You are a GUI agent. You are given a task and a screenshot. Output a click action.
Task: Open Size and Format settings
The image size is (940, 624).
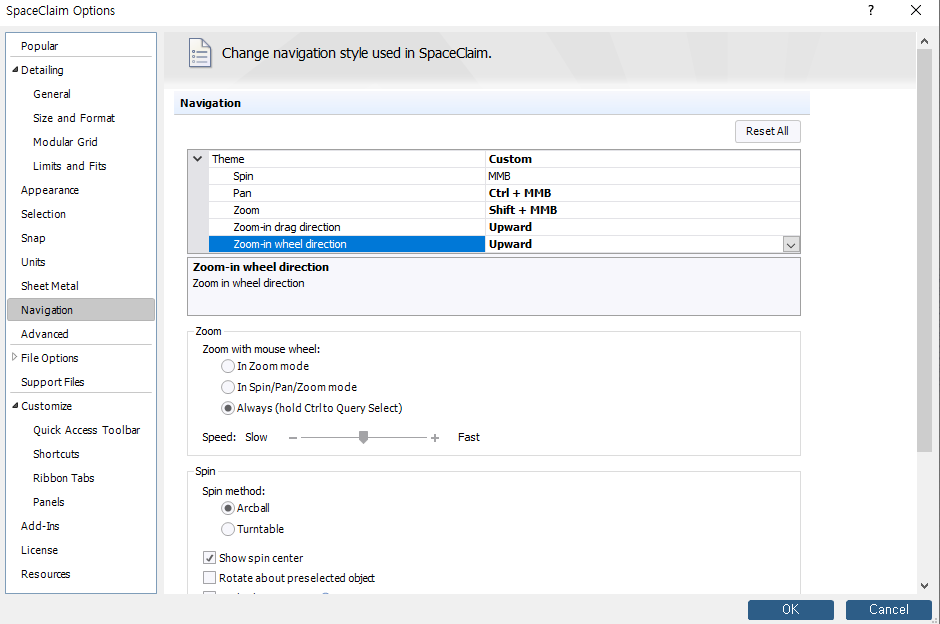click(74, 118)
